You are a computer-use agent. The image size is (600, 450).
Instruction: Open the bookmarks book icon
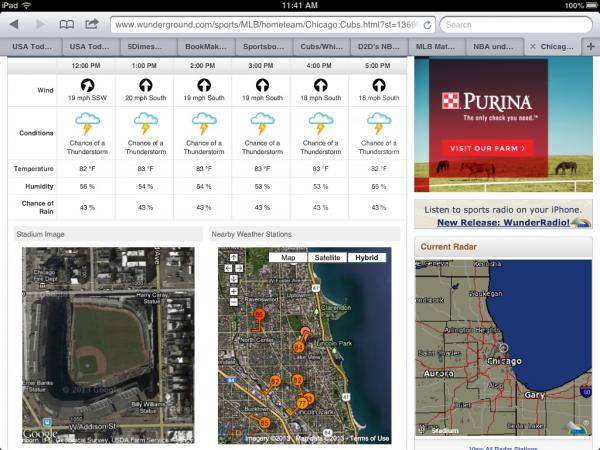(66, 23)
